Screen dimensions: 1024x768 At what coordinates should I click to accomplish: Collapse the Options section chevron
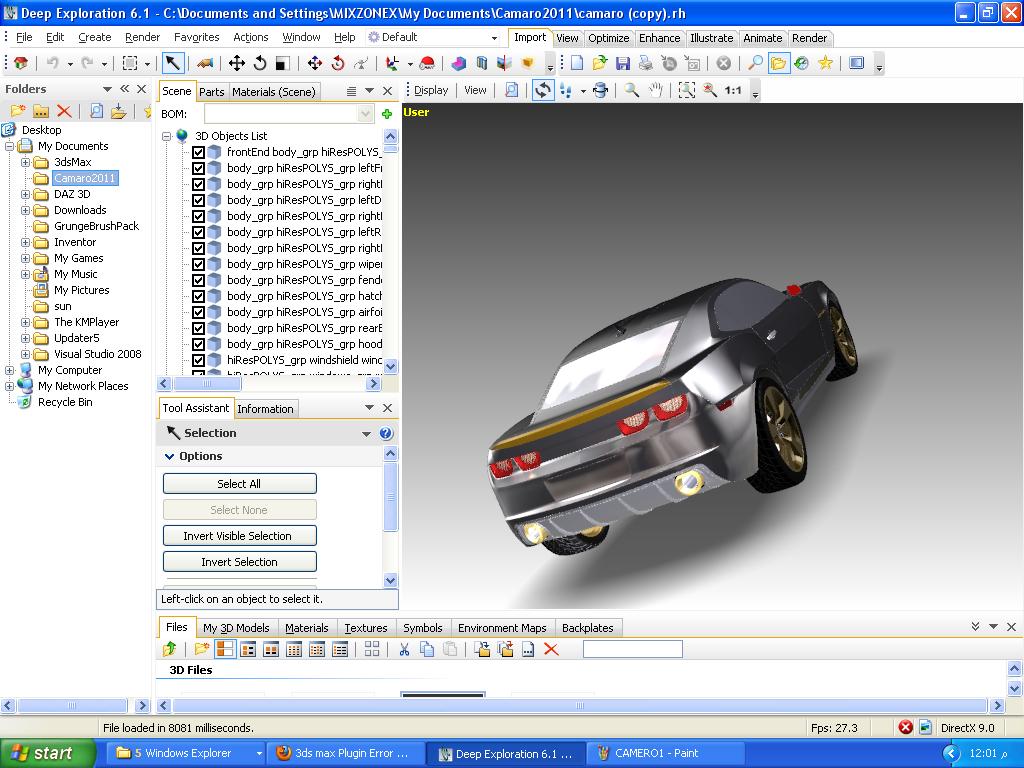click(170, 456)
